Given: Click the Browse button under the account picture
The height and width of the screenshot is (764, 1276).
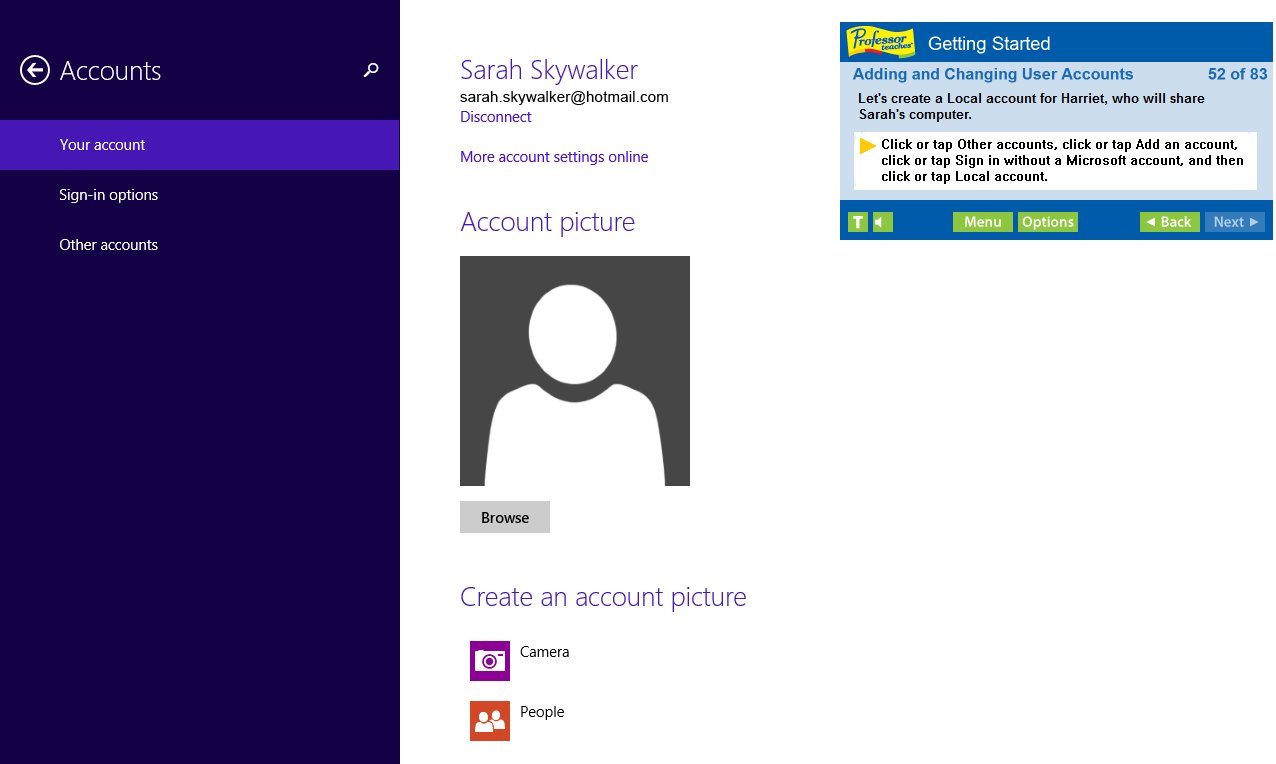Looking at the screenshot, I should 504,517.
